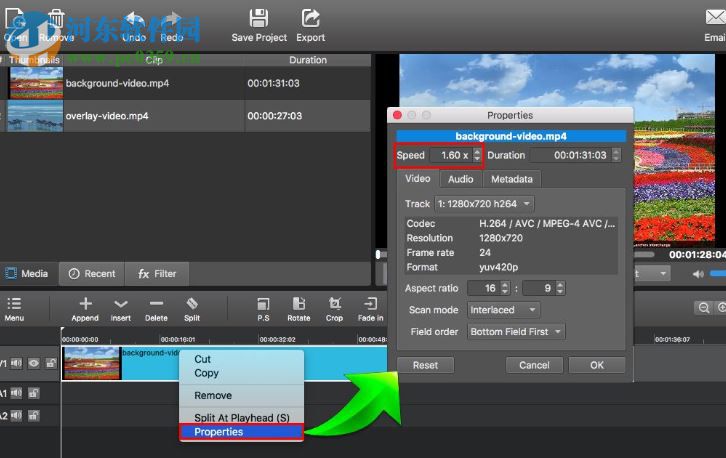Image resolution: width=726 pixels, height=458 pixels.
Task: Click Cancel in Properties dialog
Action: (x=534, y=365)
